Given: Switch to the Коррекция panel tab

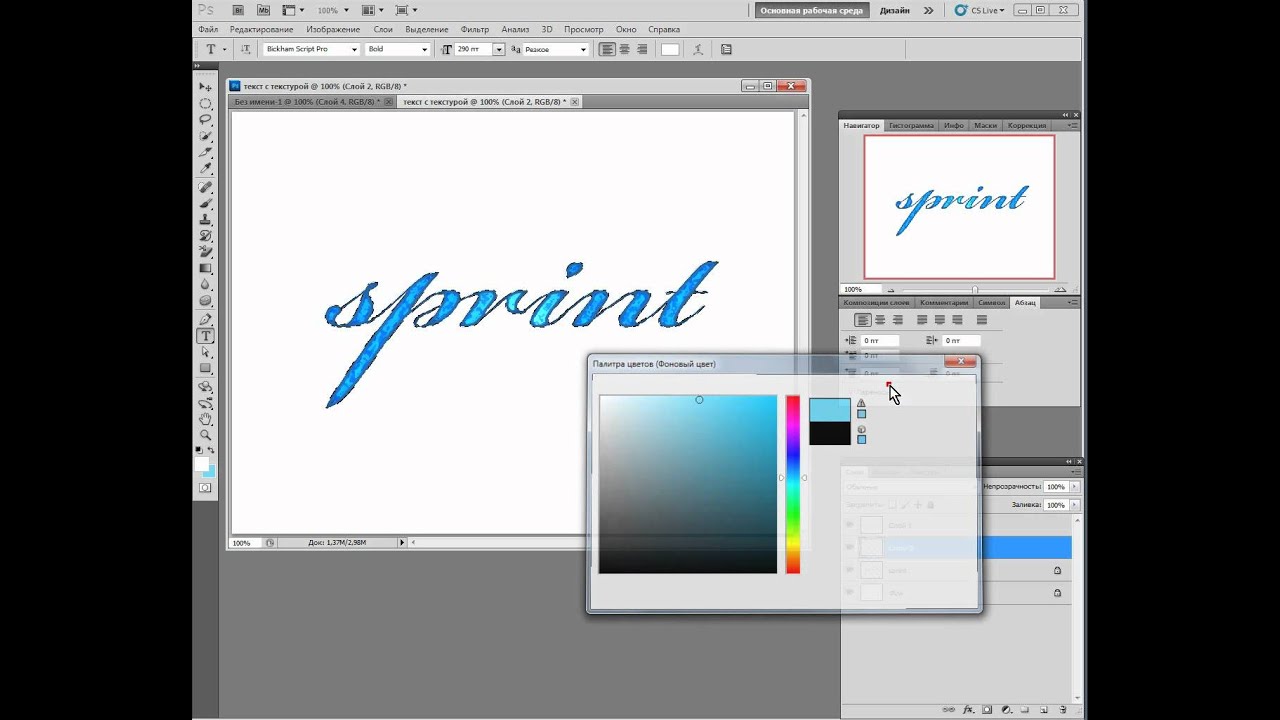Looking at the screenshot, I should coord(1027,125).
